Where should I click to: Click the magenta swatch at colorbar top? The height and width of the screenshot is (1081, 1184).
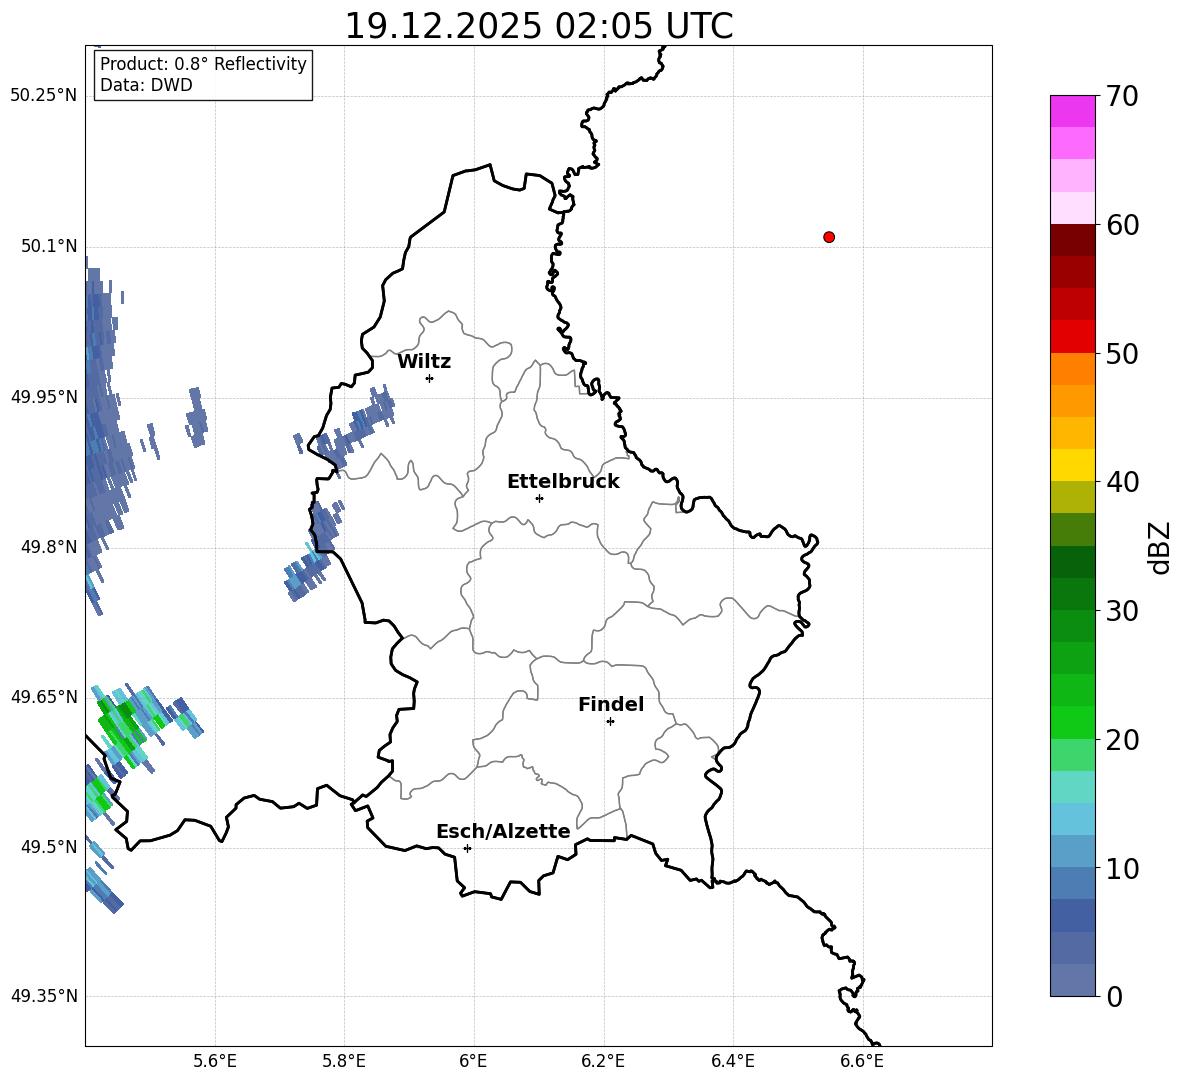tap(1073, 112)
